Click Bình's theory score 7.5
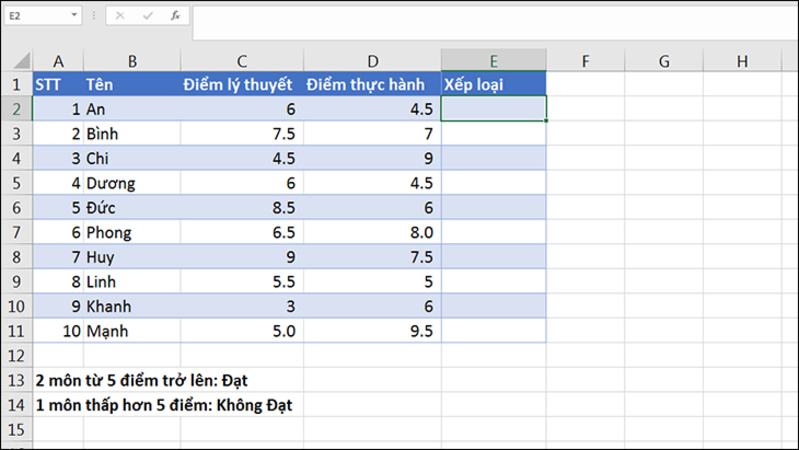The height and width of the screenshot is (450, 799). point(242,134)
